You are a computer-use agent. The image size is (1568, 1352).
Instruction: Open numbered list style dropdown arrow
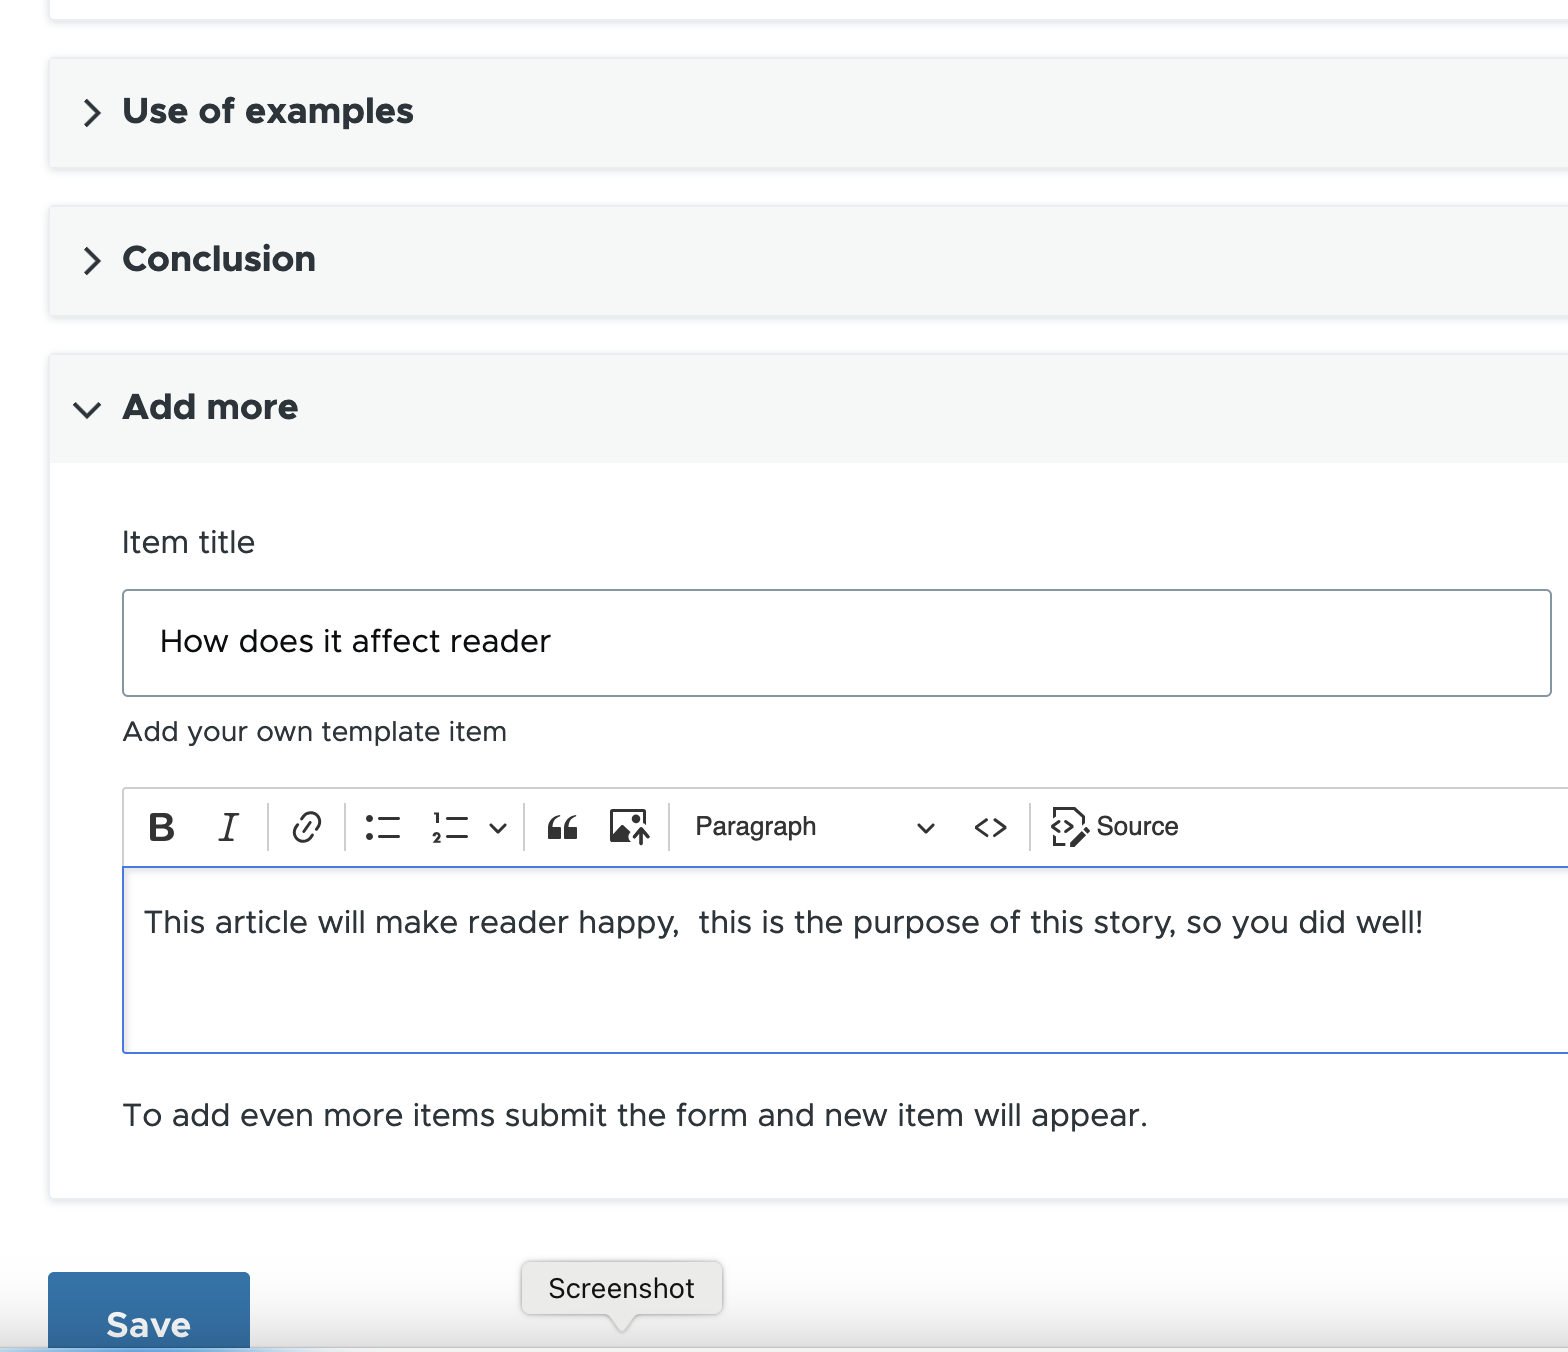(x=498, y=828)
